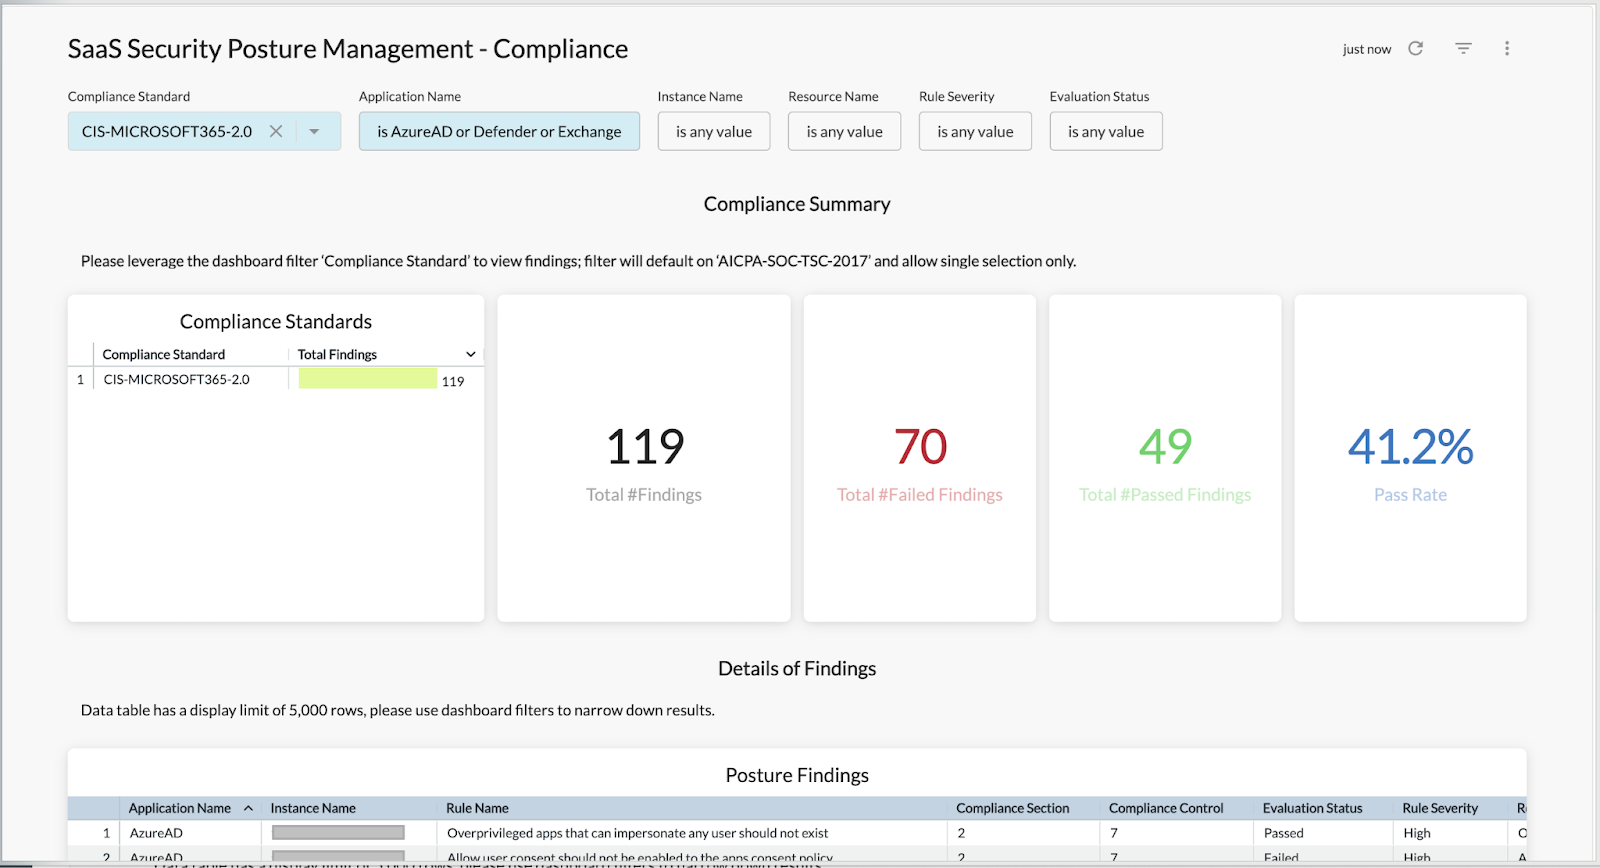This screenshot has width=1600, height=868.
Task: Sort by Compliance Standard column header
Action: [164, 354]
